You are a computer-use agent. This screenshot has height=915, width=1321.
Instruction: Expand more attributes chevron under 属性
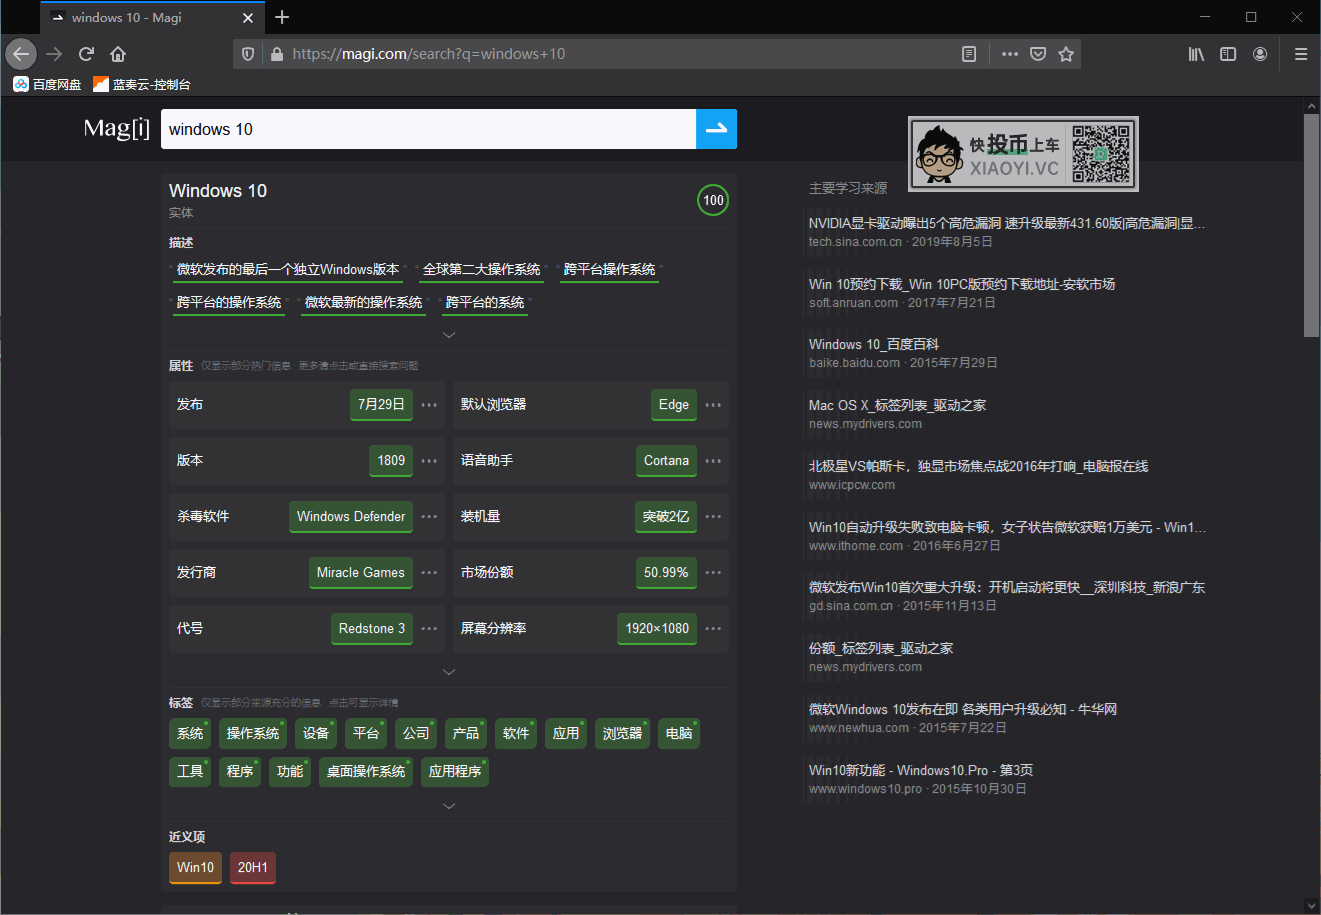[449, 672]
